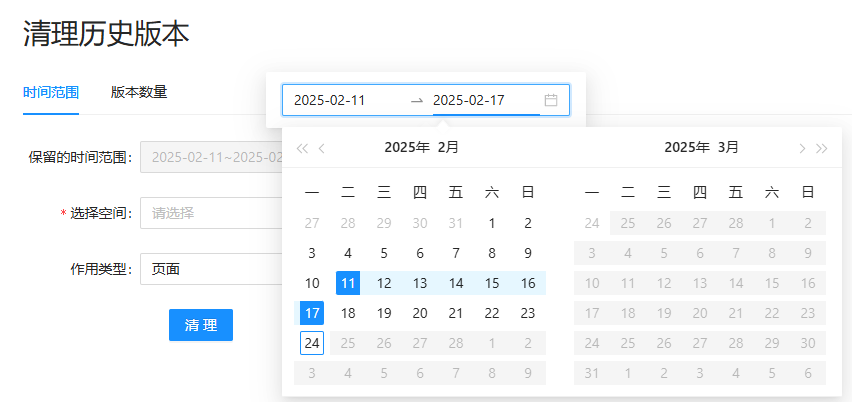Click the 2025年 year label in left panel
The image size is (852, 402).
tap(406, 148)
